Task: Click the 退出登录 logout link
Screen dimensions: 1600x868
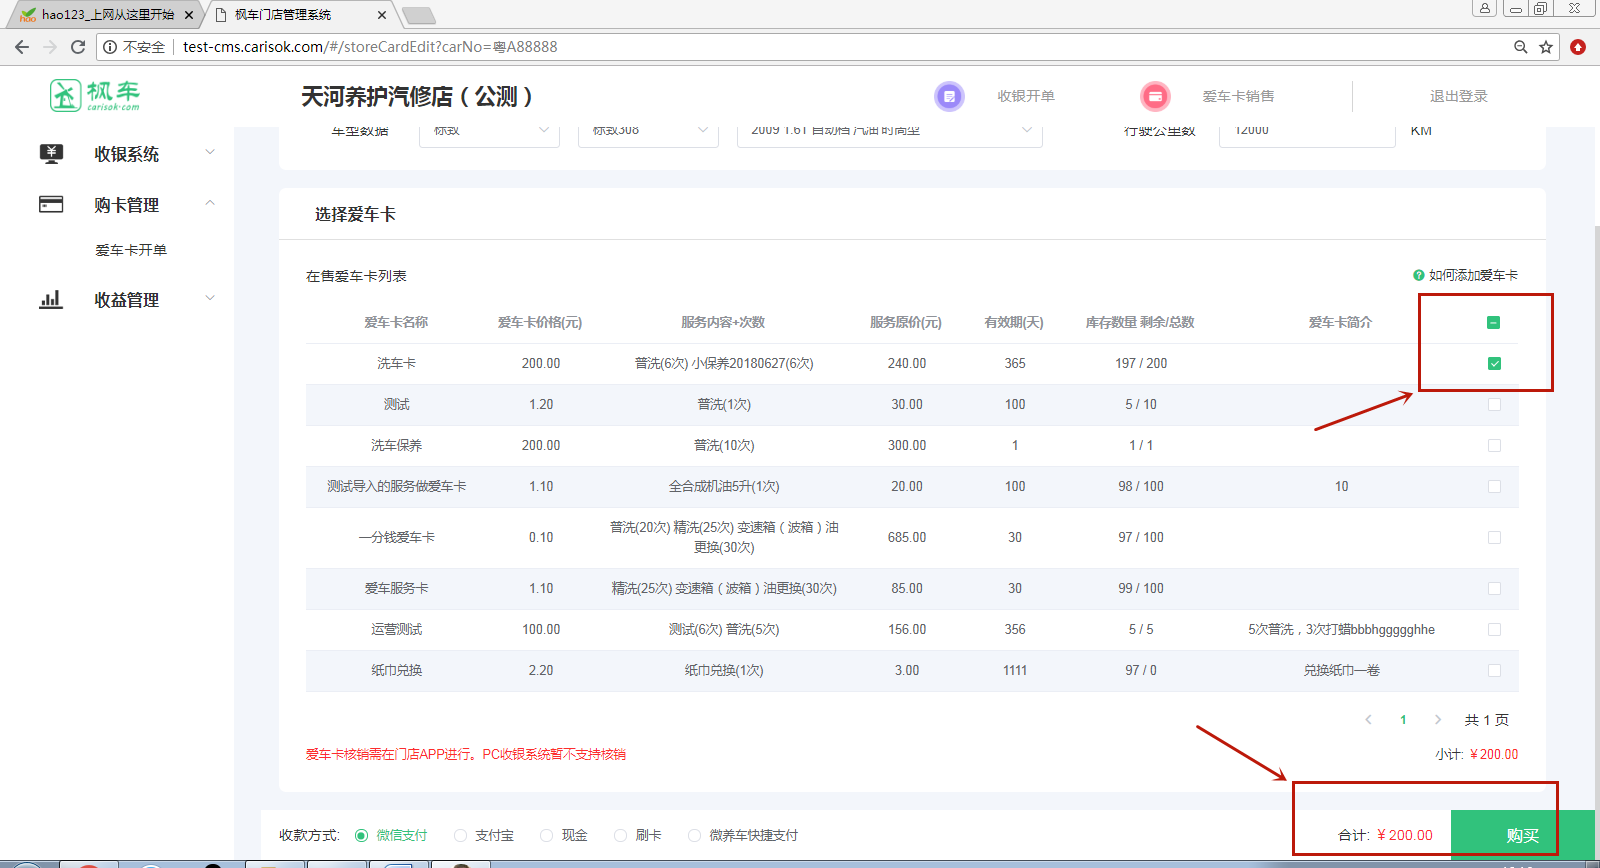Action: click(x=1458, y=96)
